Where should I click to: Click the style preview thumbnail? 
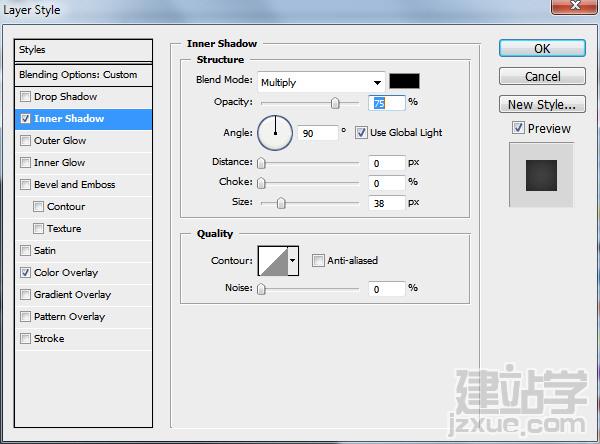541,175
